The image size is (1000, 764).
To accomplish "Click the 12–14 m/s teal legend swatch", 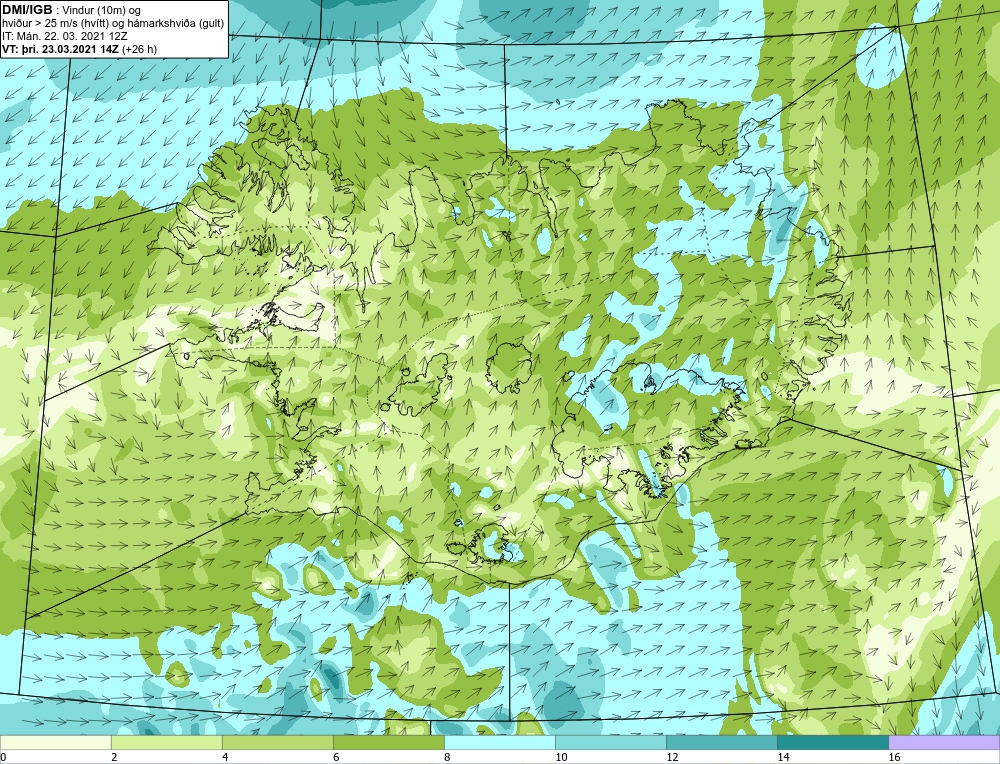I will [721, 743].
